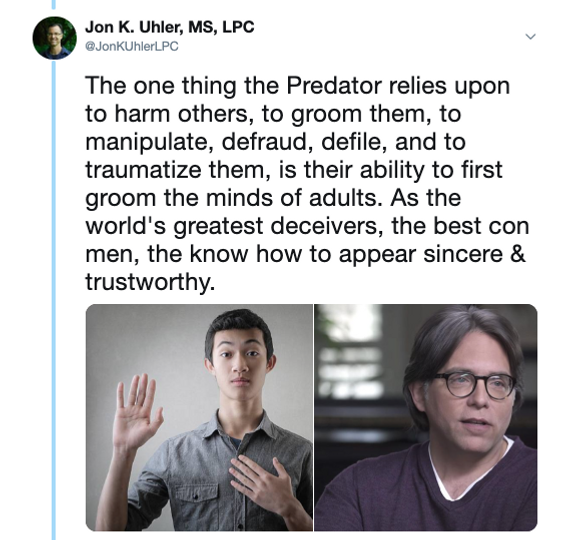Click the "MS, LPC" credentials in display name

(222, 27)
